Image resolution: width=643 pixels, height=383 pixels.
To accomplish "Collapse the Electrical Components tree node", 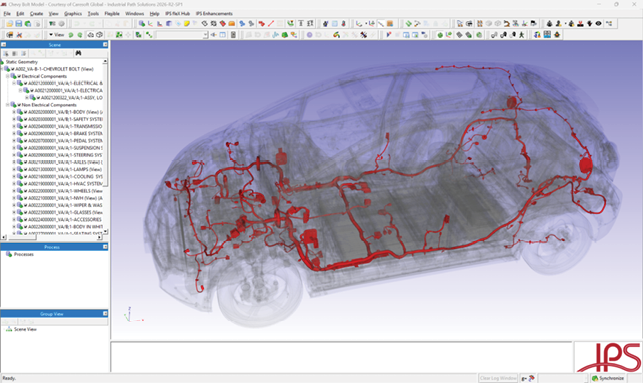I will [7, 76].
